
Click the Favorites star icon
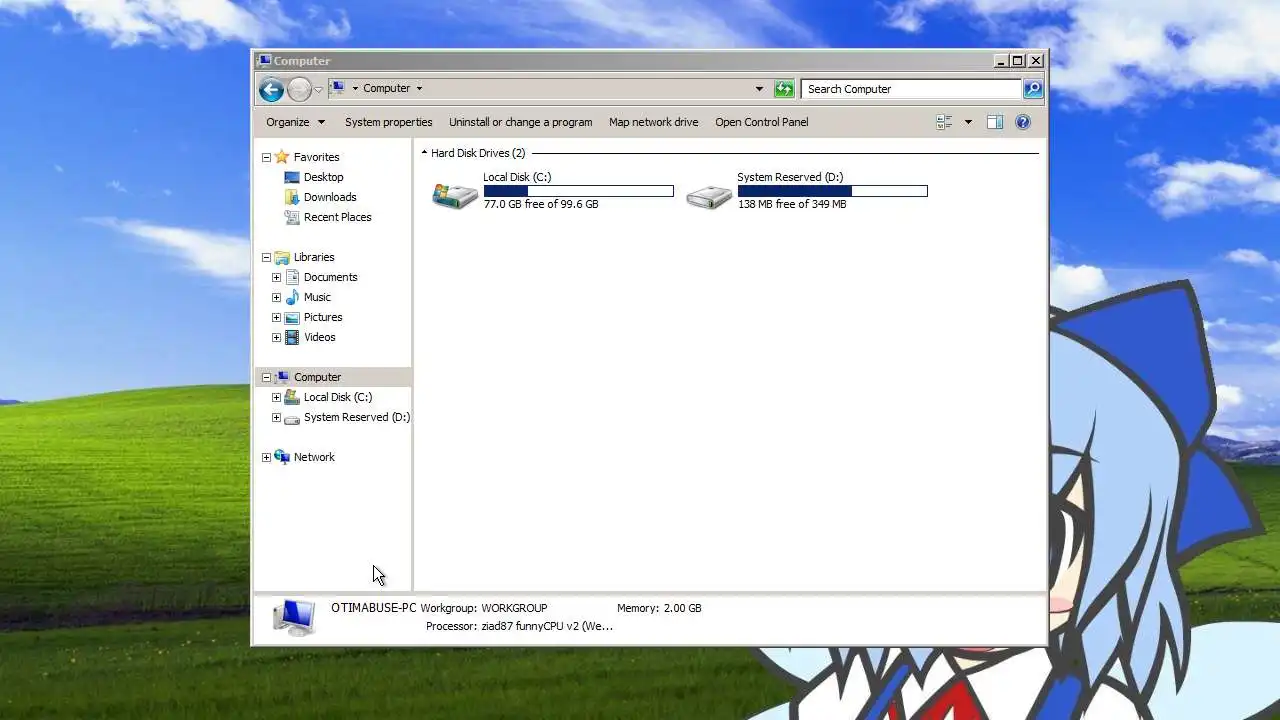(282, 157)
